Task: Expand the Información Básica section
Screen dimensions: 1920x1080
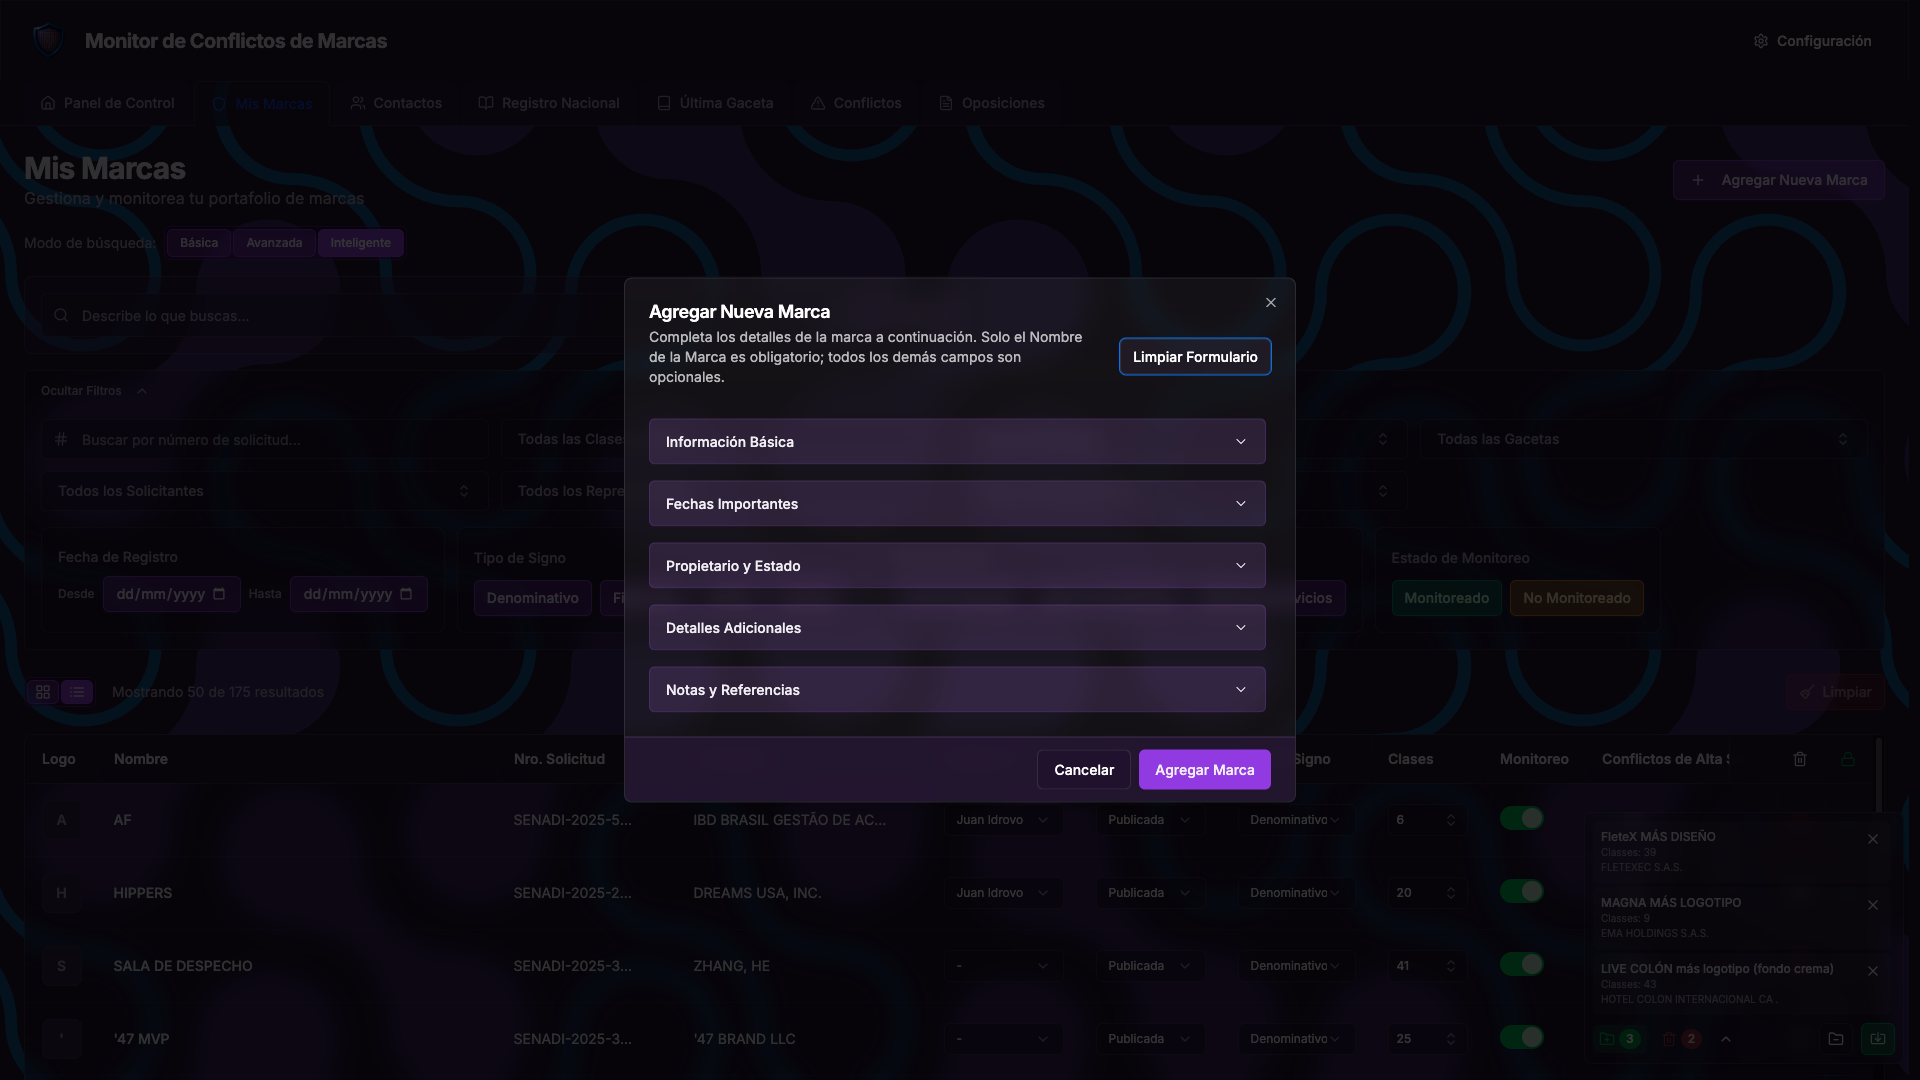Action: pyautogui.click(x=956, y=441)
